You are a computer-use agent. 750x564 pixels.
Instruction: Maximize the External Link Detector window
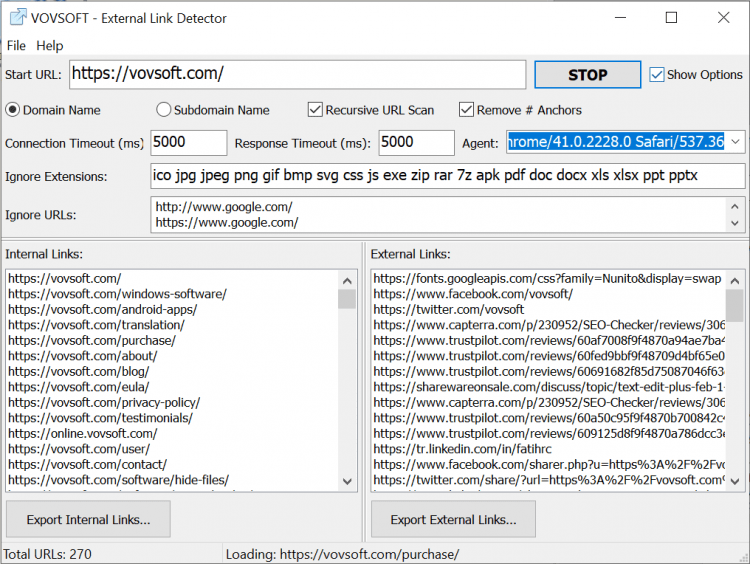672,18
